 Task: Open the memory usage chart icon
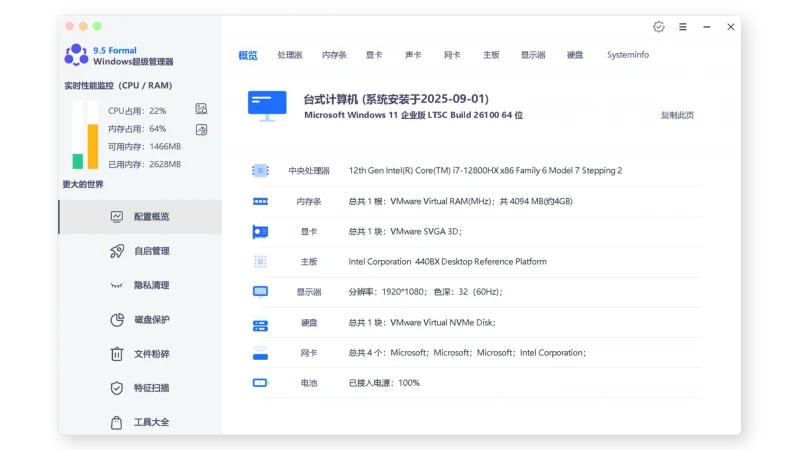click(x=202, y=130)
